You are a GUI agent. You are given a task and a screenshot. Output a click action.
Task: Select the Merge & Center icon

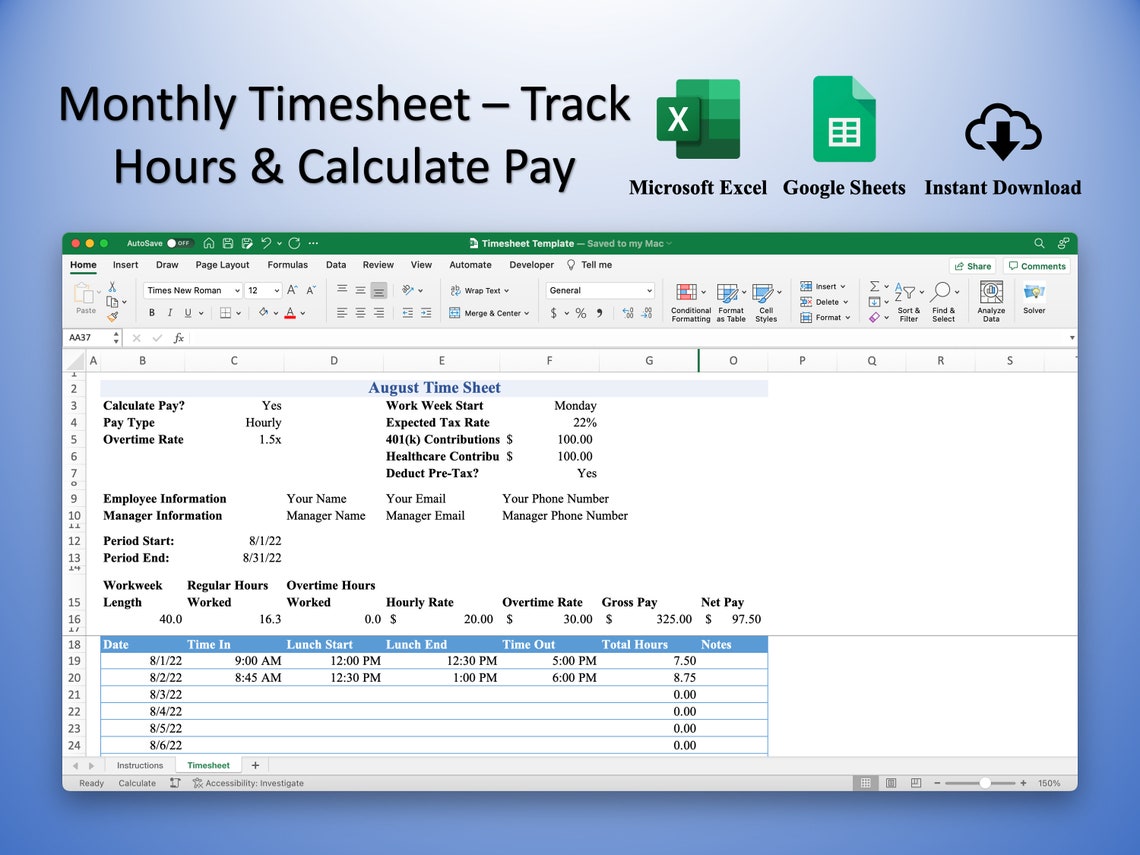(x=453, y=313)
